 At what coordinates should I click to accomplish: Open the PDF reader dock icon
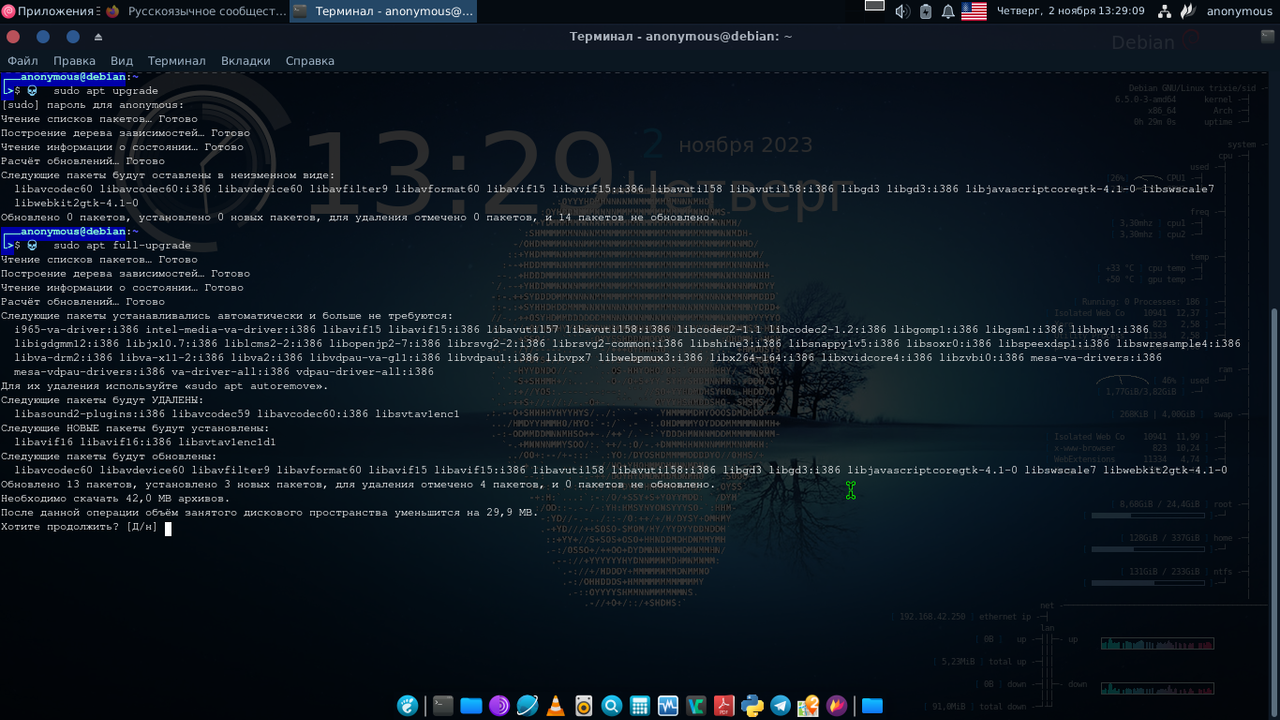[x=724, y=705]
